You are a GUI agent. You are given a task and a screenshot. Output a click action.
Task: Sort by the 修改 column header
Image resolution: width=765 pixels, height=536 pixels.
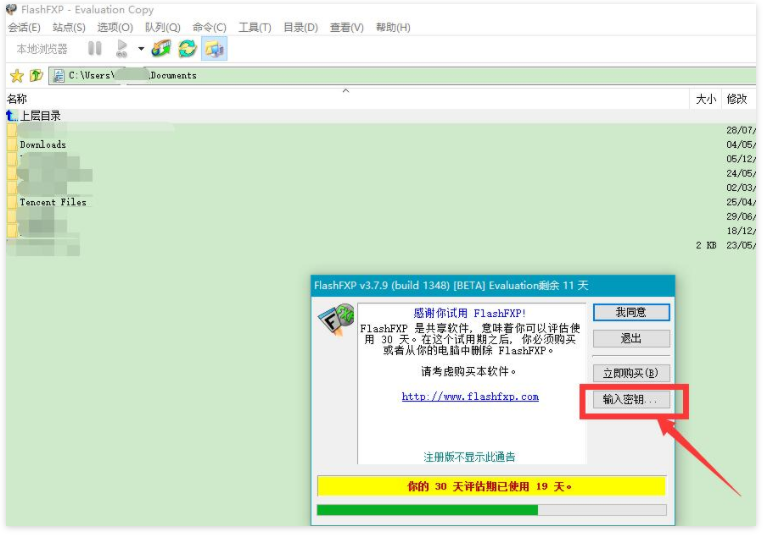tap(739, 99)
